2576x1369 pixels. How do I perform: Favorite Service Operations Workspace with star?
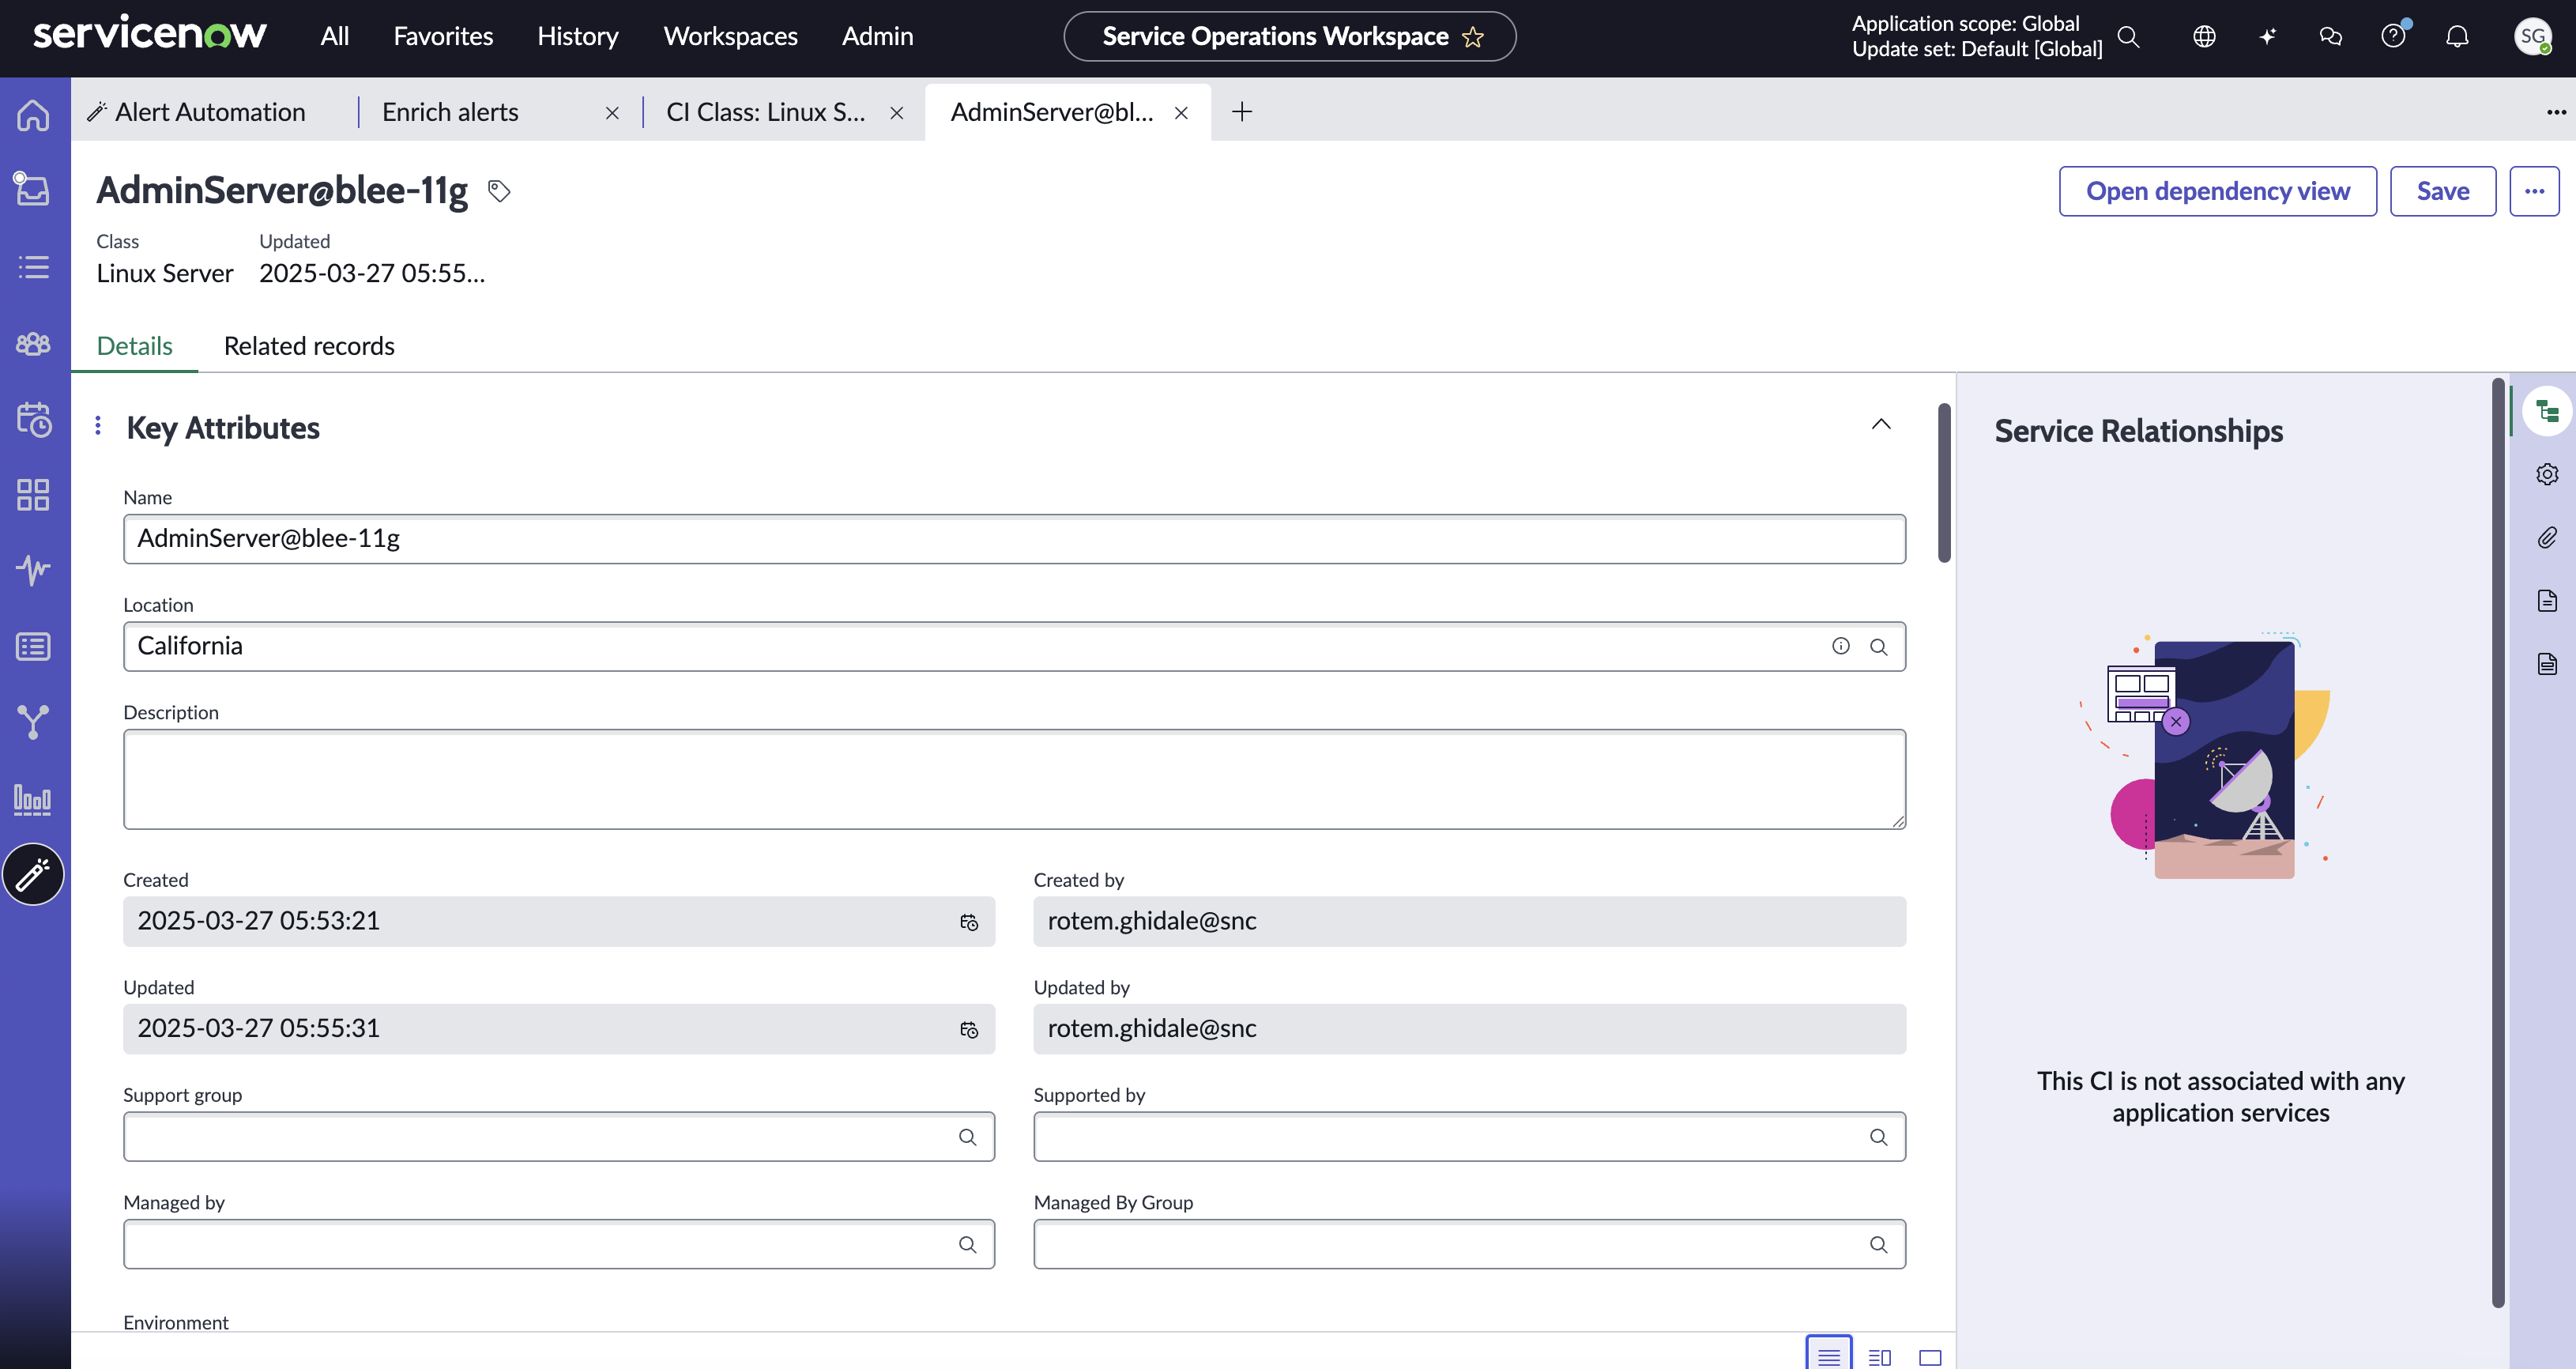tap(1473, 37)
